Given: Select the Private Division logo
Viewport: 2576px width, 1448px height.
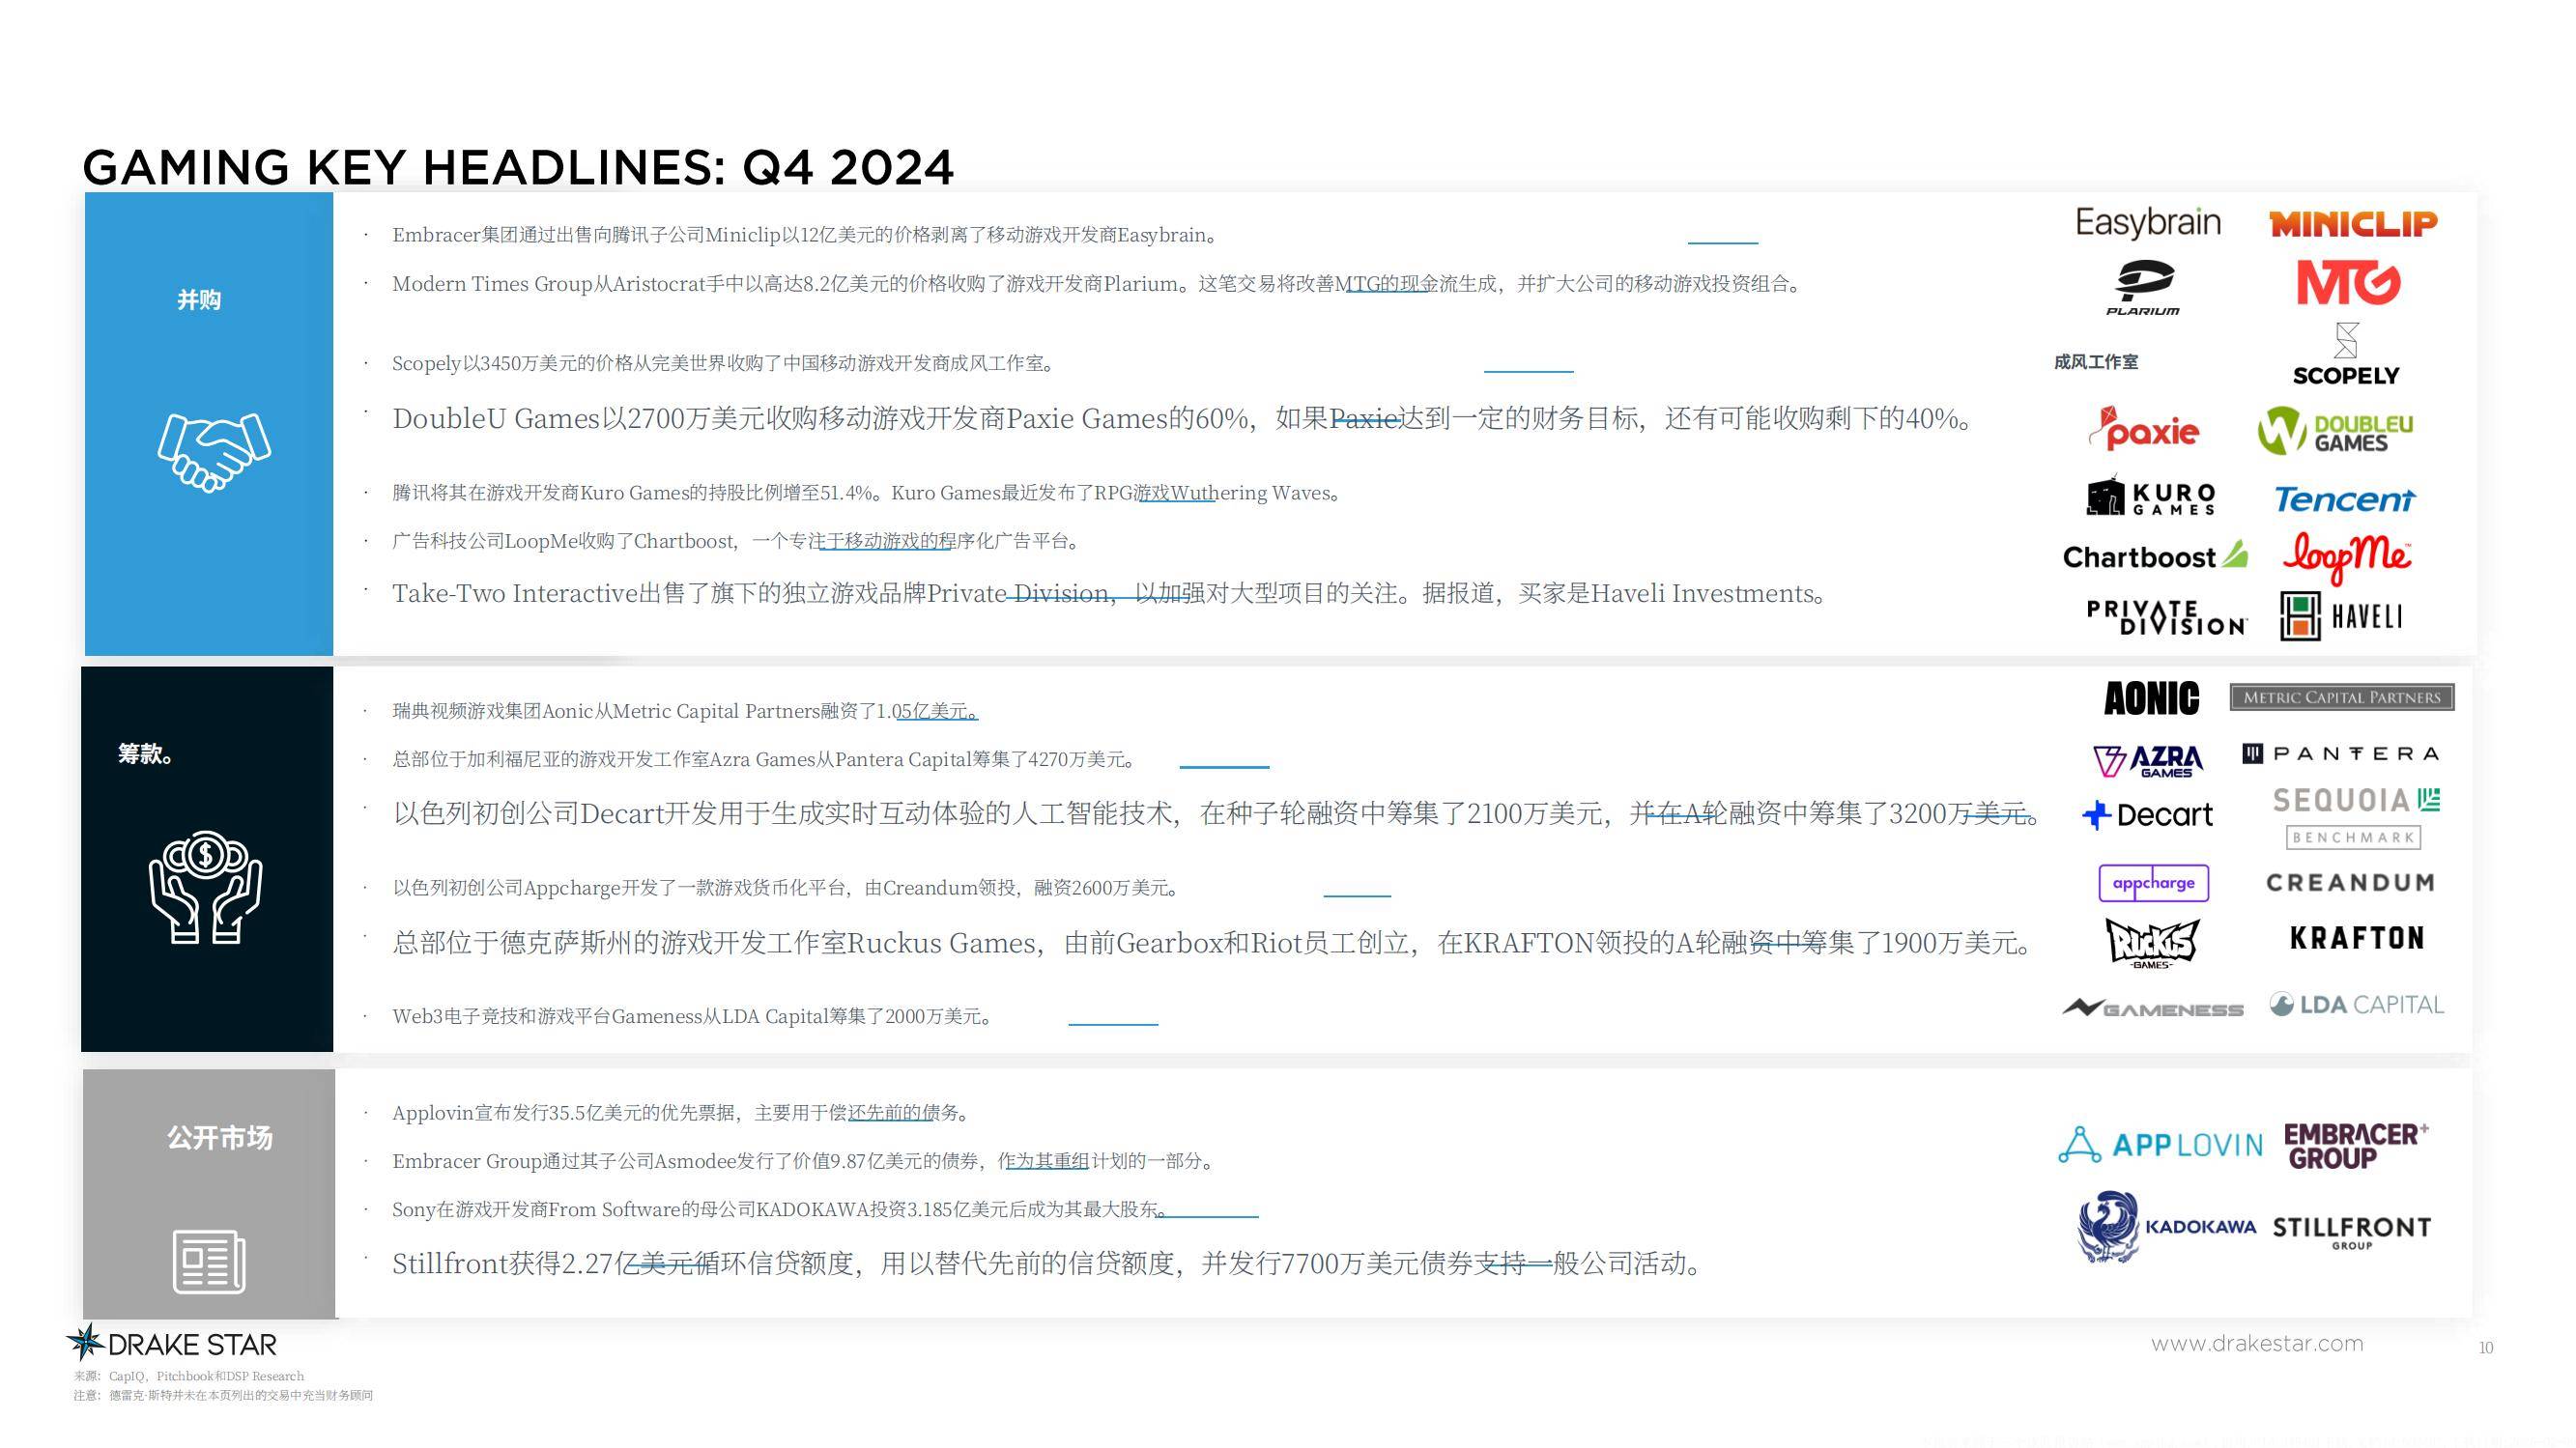Looking at the screenshot, I should pos(2166,617).
